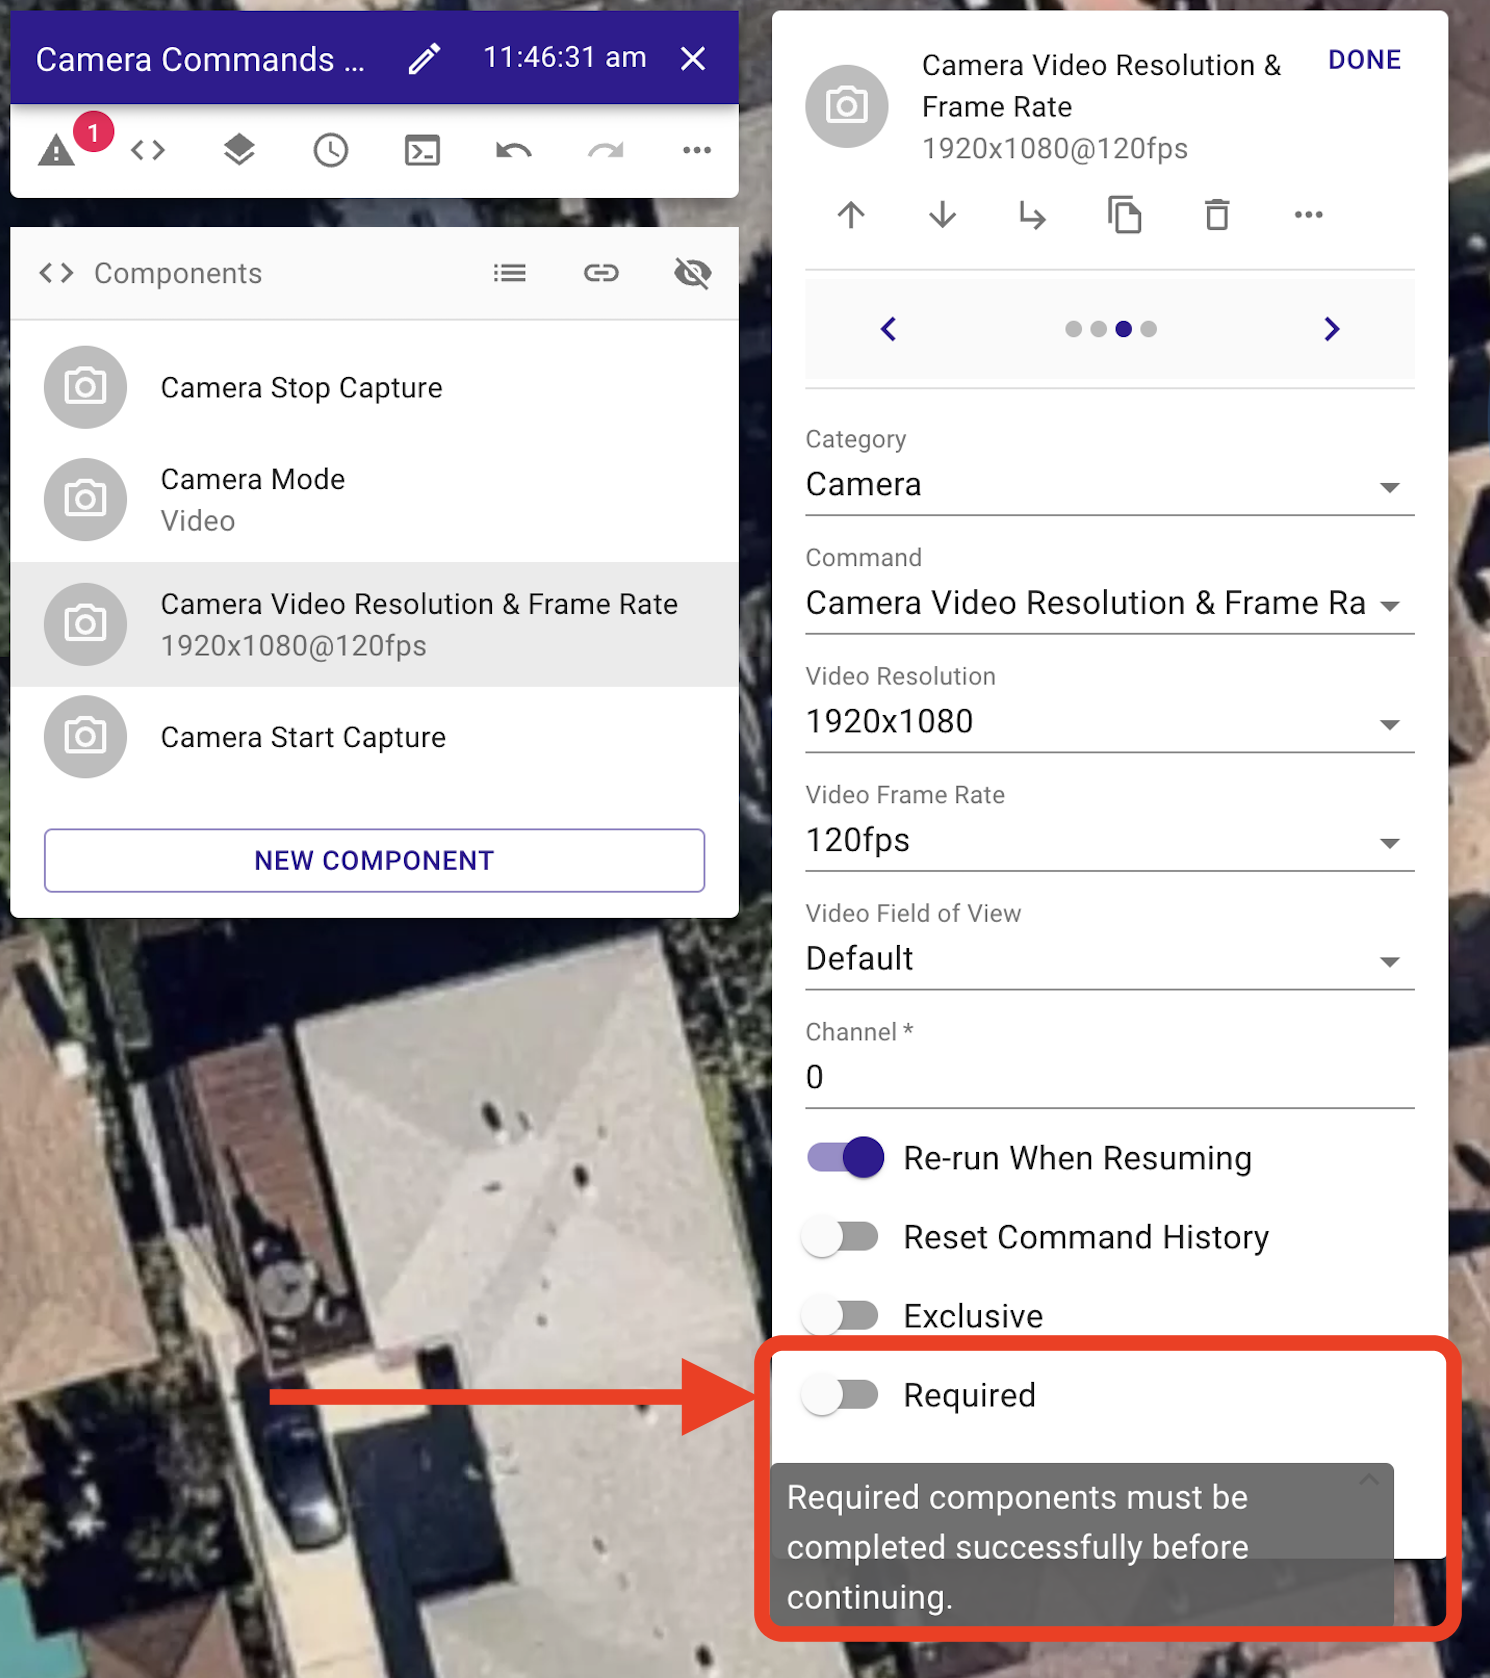Click the components code brackets toolbar icon
This screenshot has height=1678, width=1490.
tap(148, 151)
